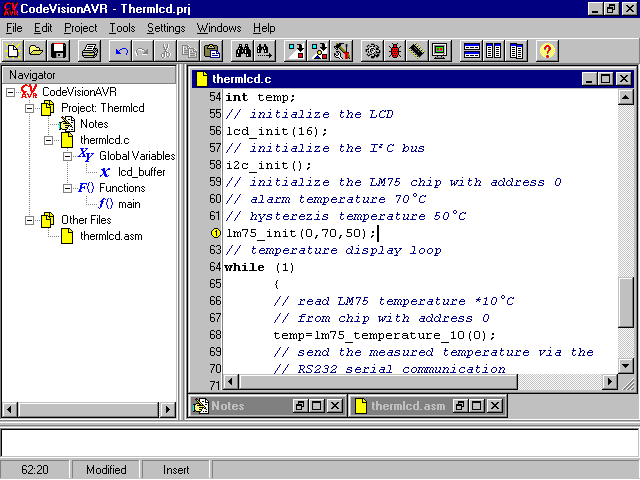Click the Redo toolbar icon
This screenshot has width=640, height=480.
pos(142,51)
